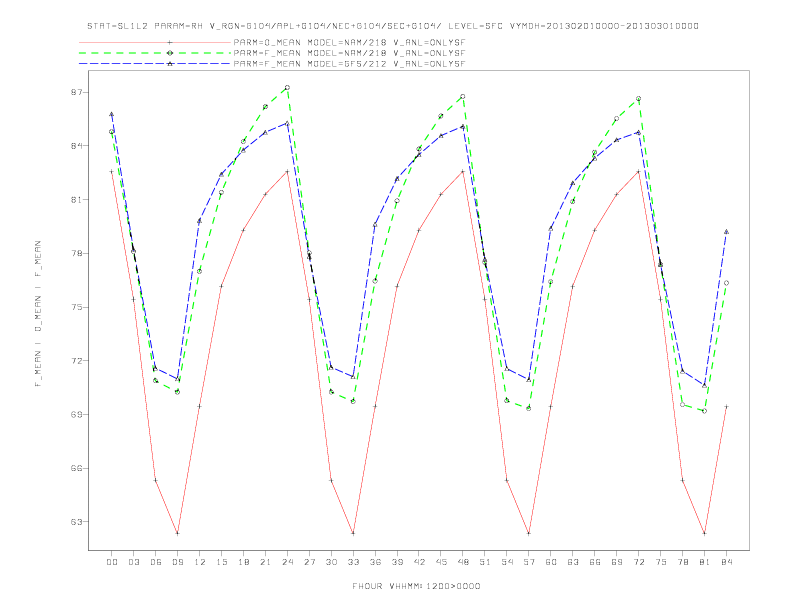
Task: Click the green dashed line sample in legend
Action: click(x=155, y=53)
